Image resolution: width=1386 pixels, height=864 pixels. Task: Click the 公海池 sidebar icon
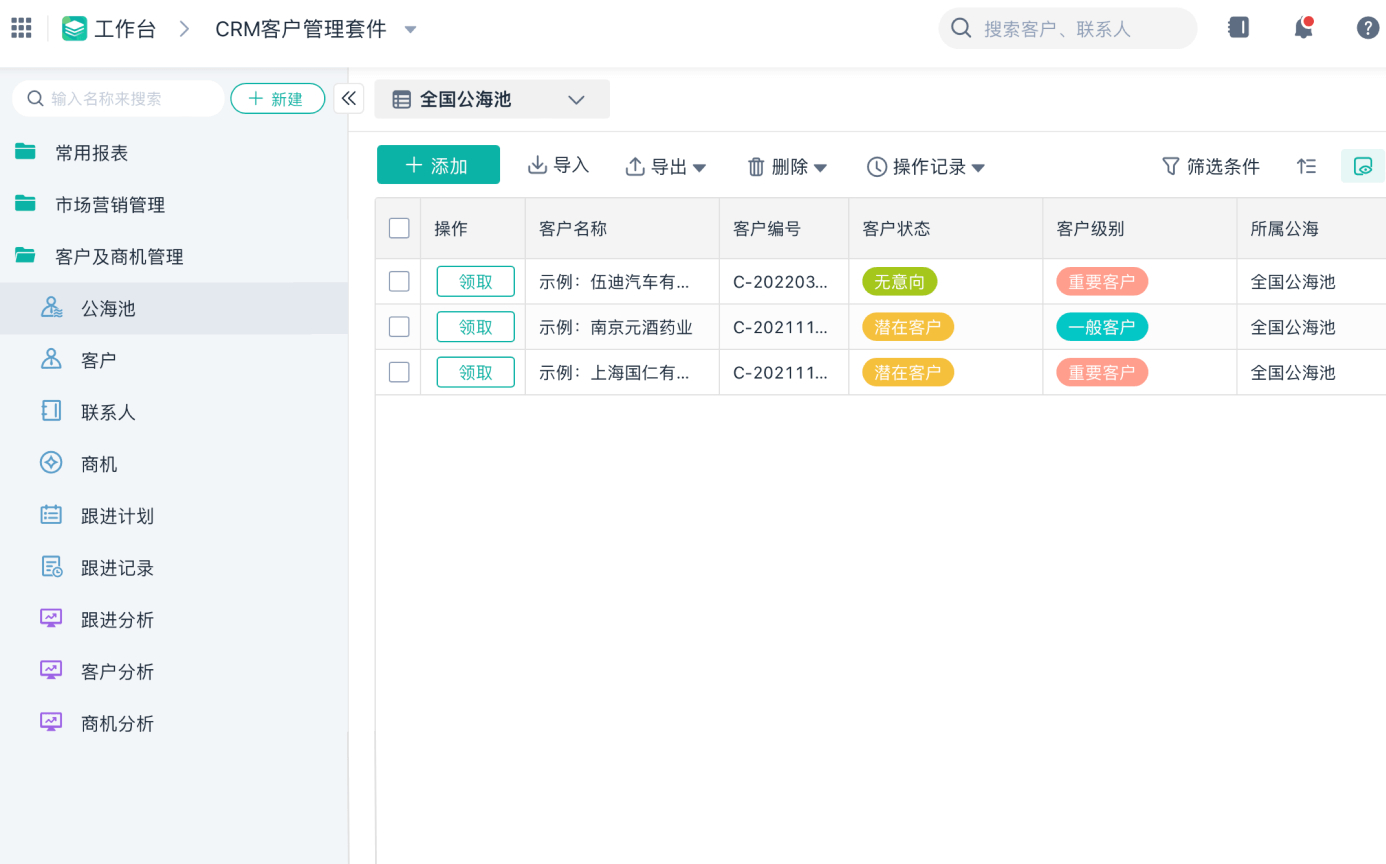[51, 308]
